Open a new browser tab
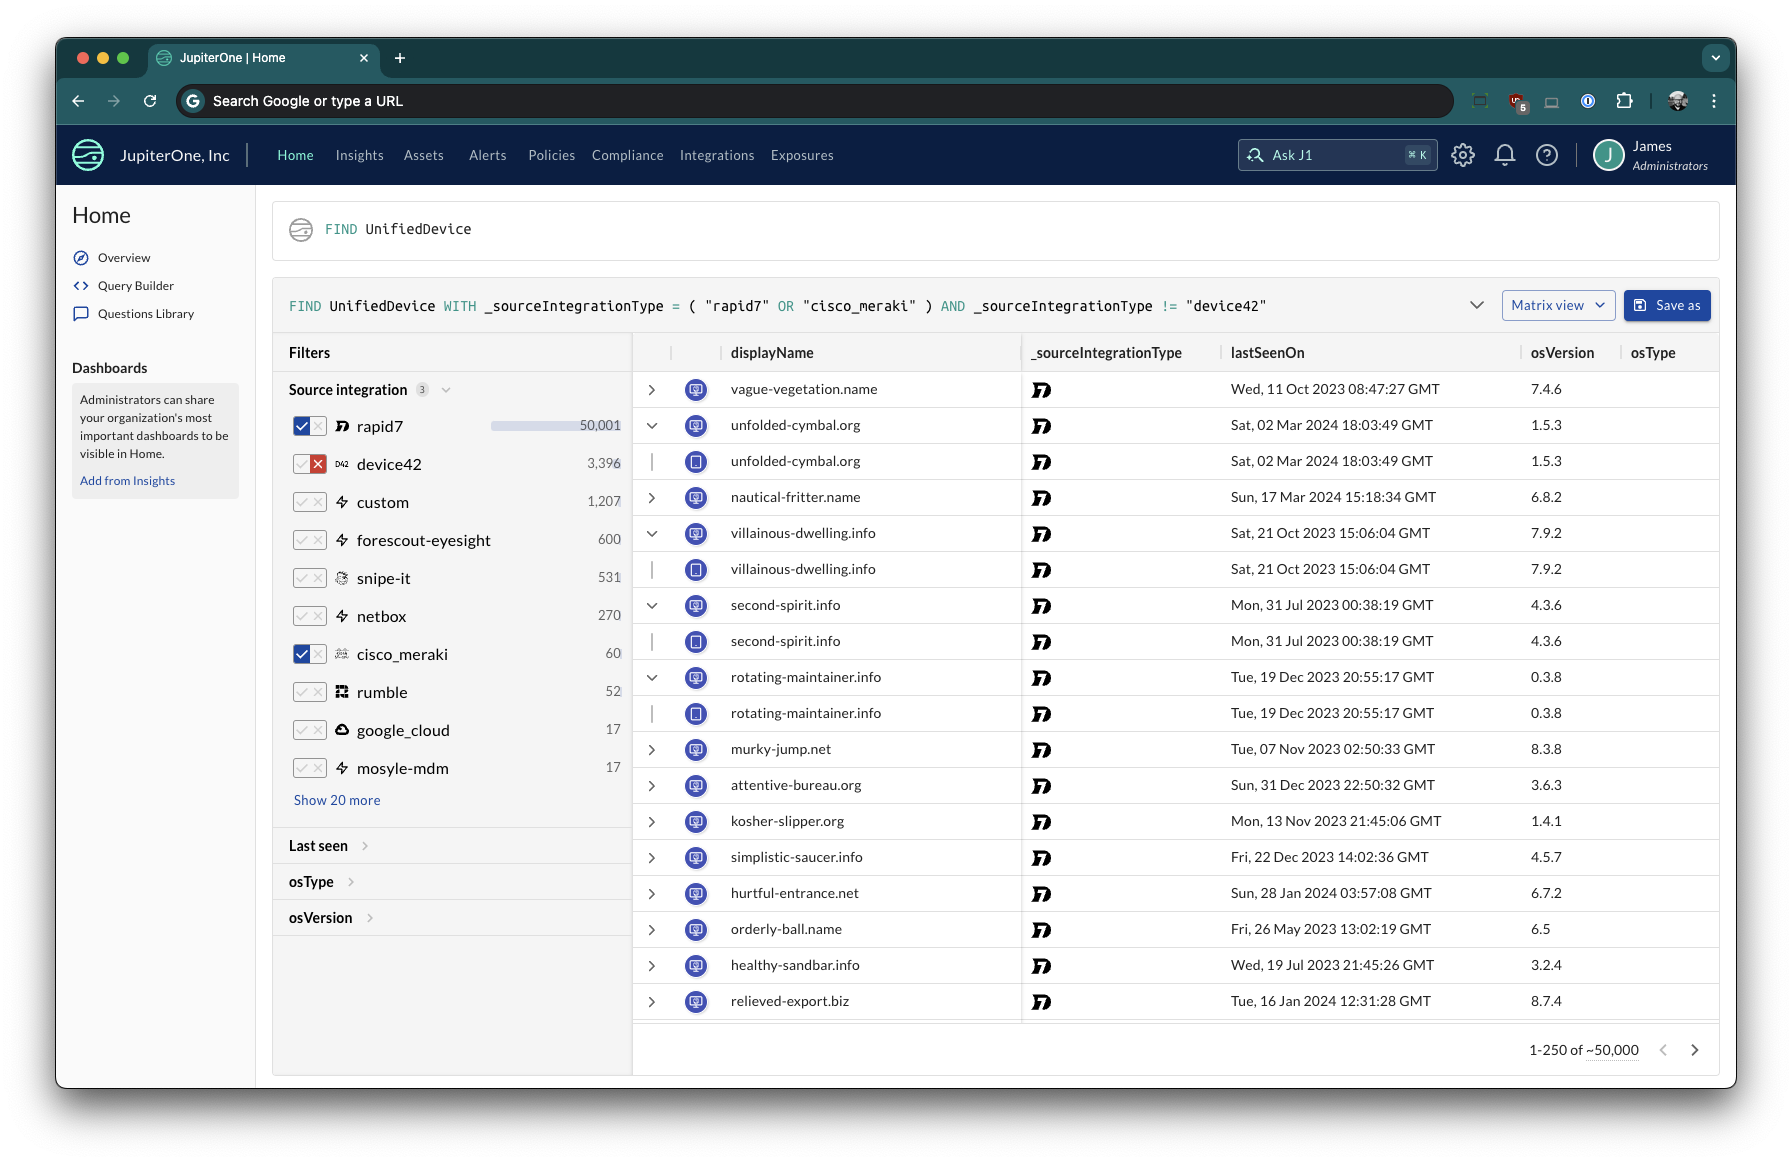Viewport: 1792px width, 1162px height. 400,58
